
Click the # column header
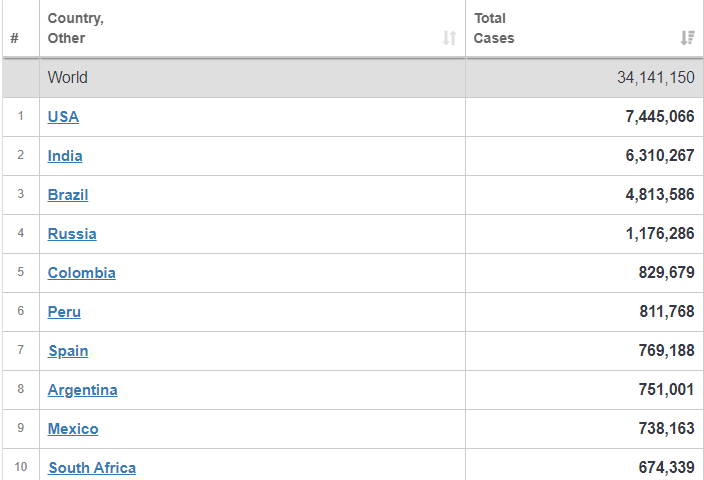pos(14,38)
